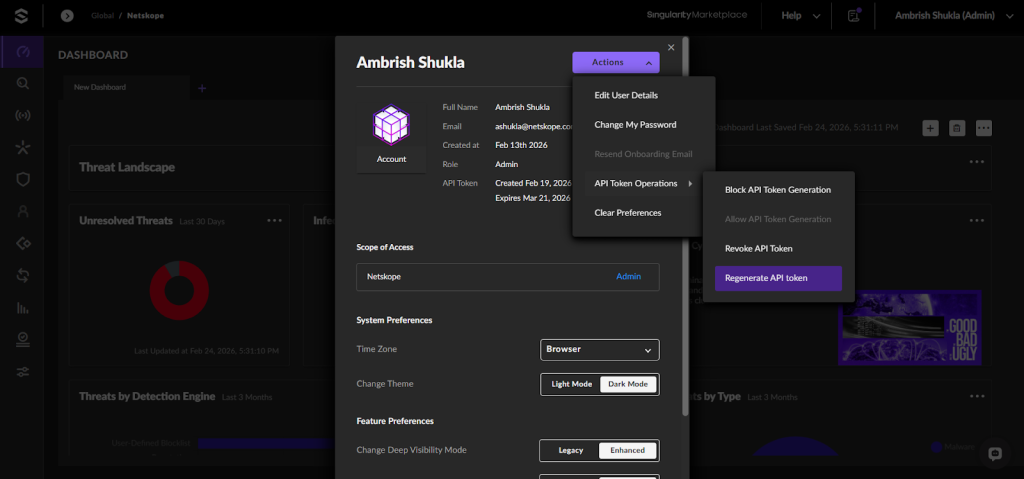Expand the sidebar with the arrow icon
The width and height of the screenshot is (1024, 479).
[67, 16]
